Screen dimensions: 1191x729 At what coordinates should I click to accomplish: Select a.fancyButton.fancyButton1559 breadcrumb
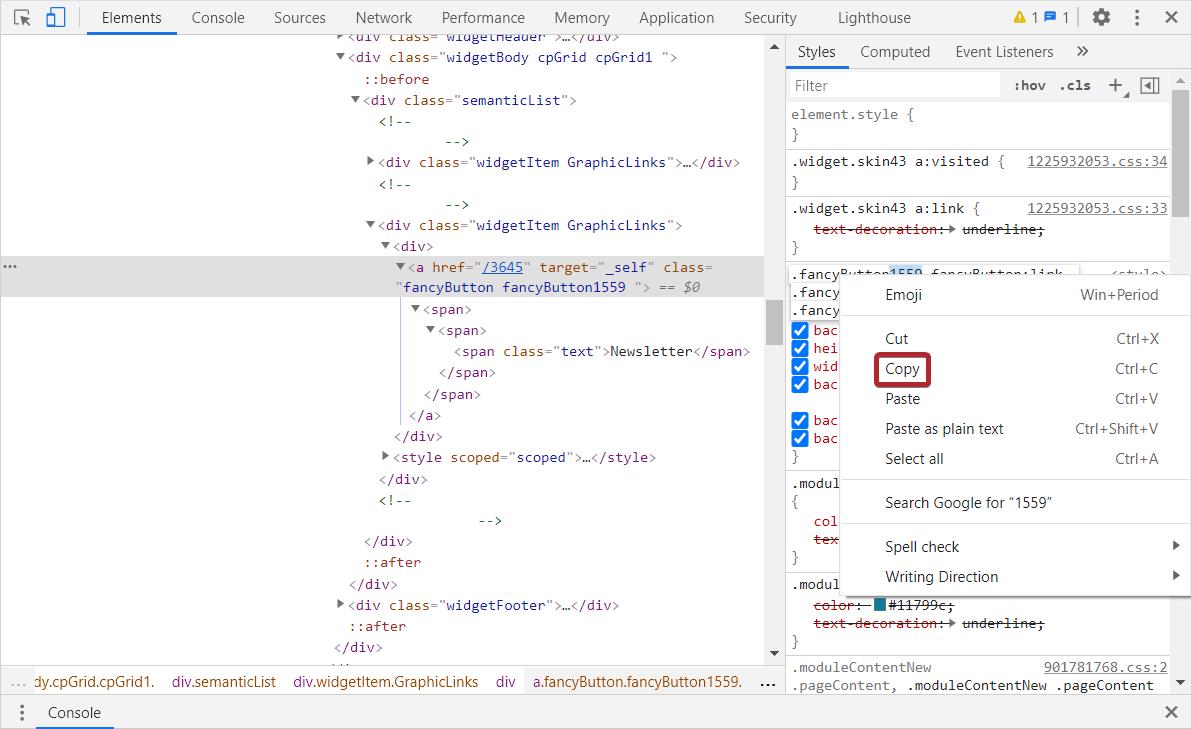tap(637, 682)
